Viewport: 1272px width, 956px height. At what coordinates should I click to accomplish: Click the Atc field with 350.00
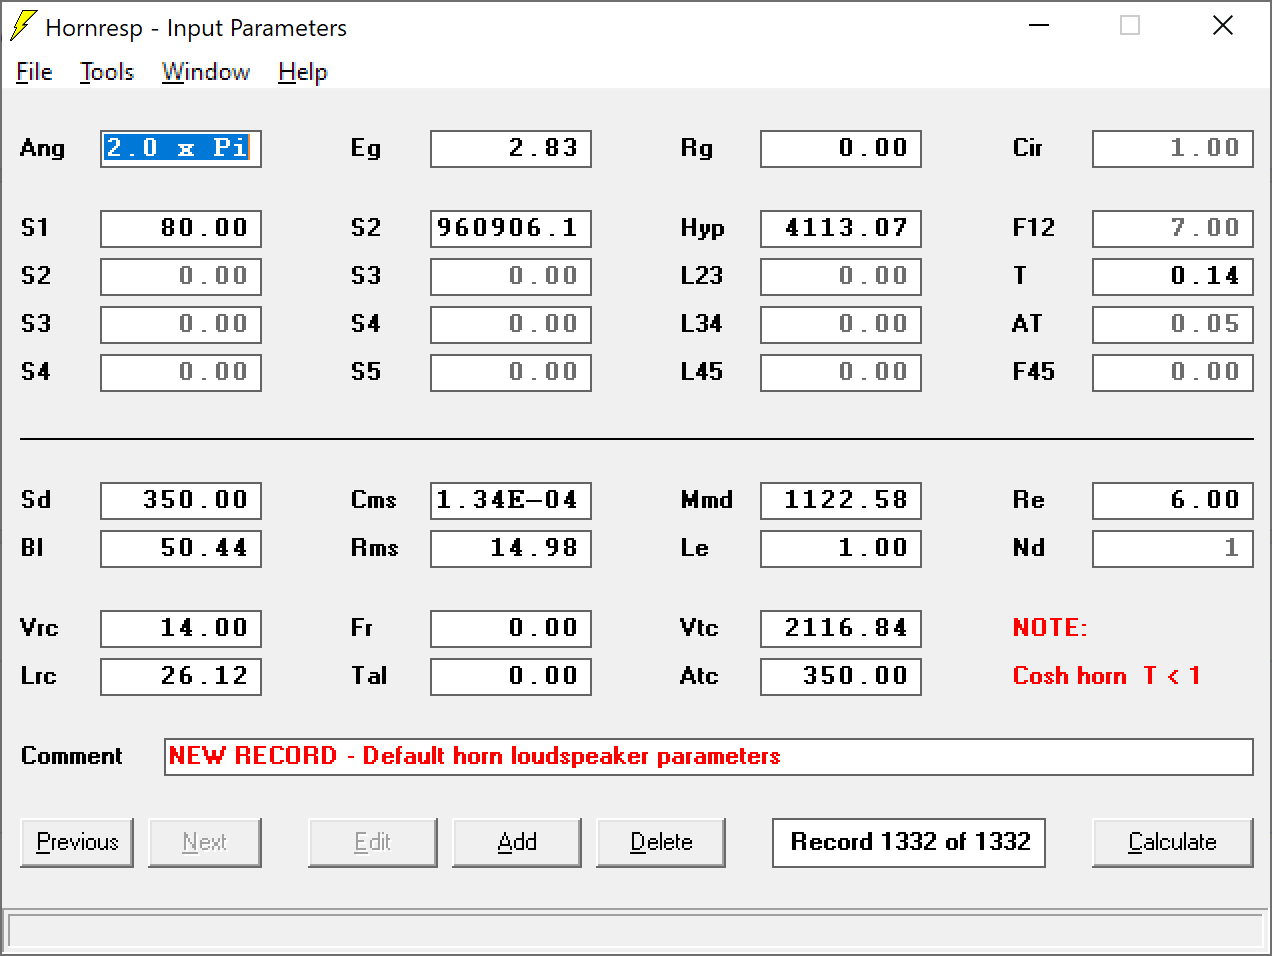coord(841,677)
